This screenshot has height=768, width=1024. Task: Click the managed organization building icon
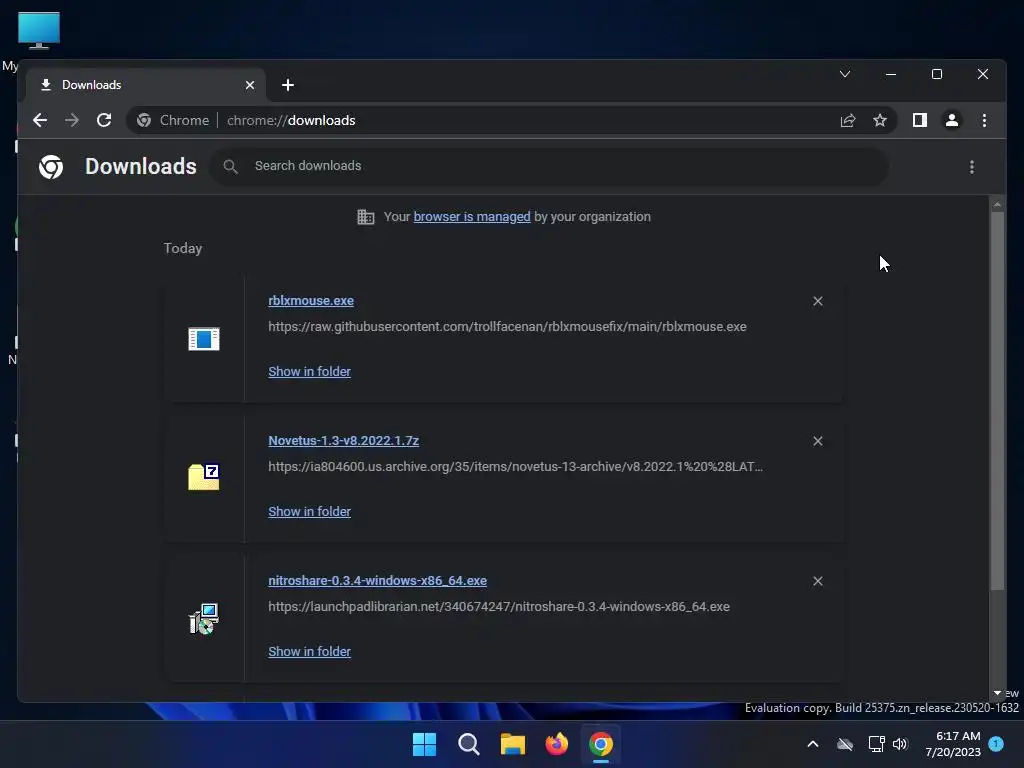(366, 217)
